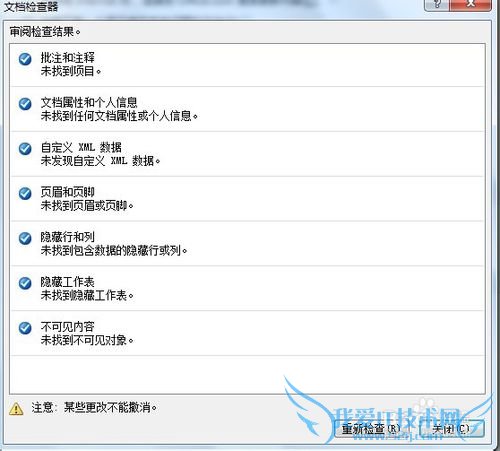Click the checkmark icon beside 自定义 XML 数据
The image size is (500, 451).
point(25,149)
